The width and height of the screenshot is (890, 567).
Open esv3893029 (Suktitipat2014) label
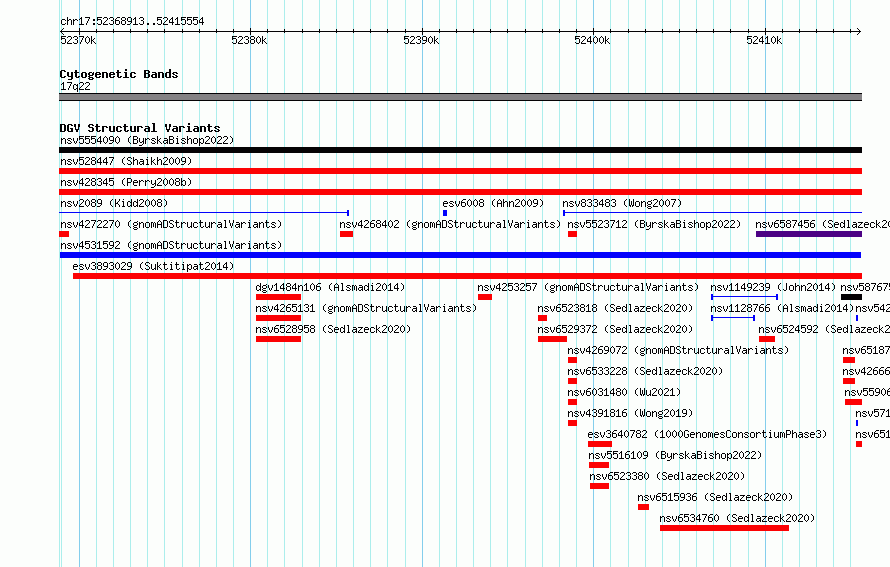click(x=153, y=266)
